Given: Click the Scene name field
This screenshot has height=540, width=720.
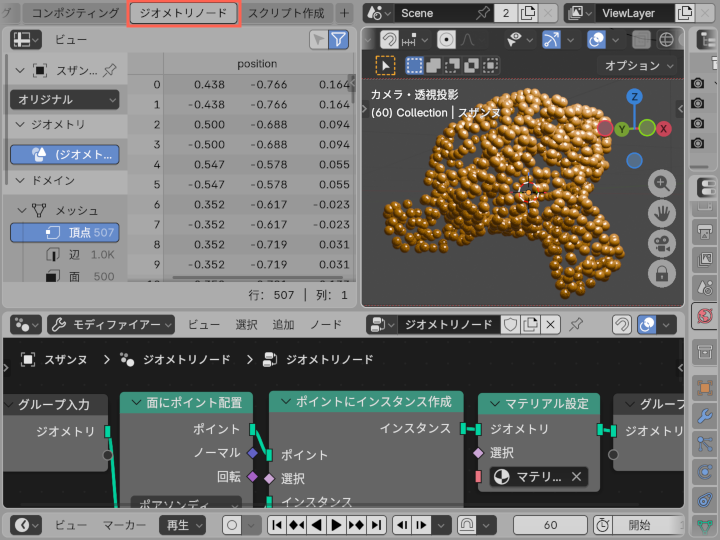Looking at the screenshot, I should pyautogui.click(x=430, y=13).
